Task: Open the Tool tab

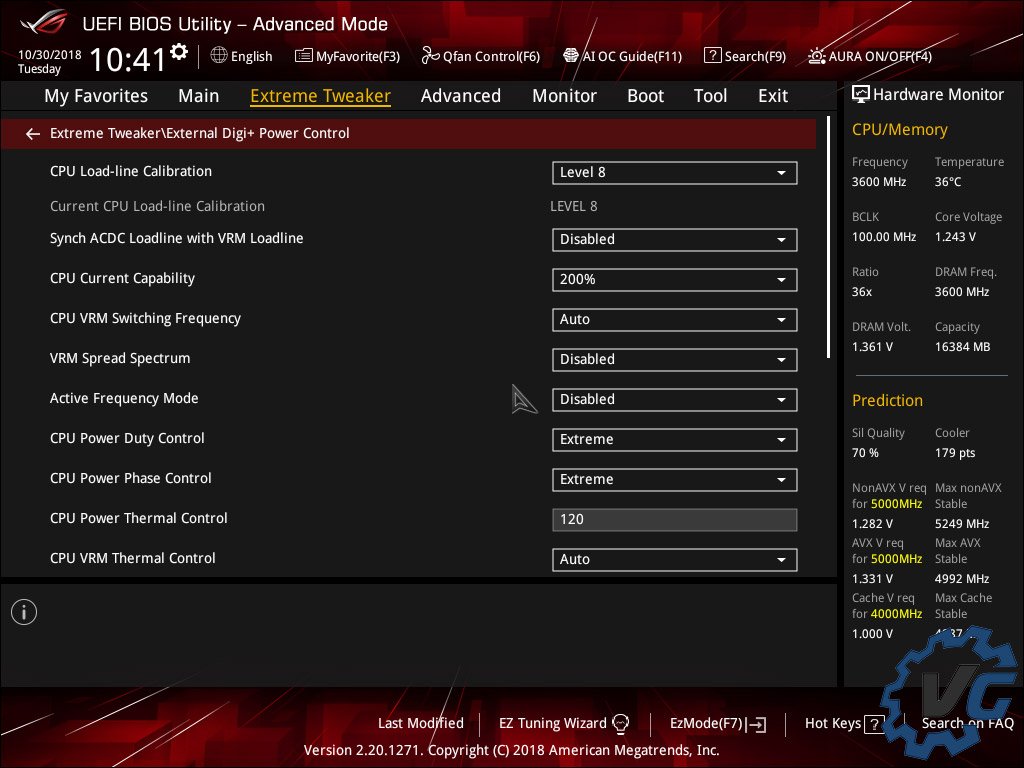Action: tap(711, 96)
